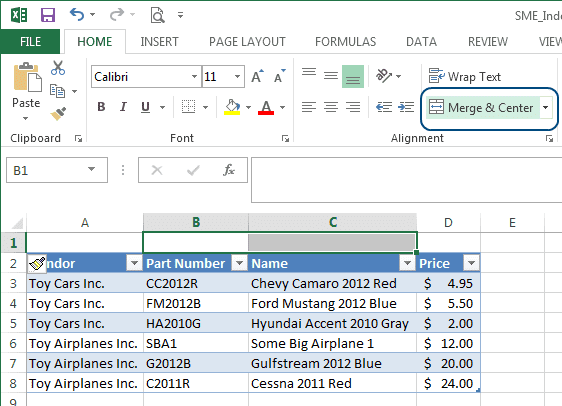The image size is (562, 406).
Task: Click the Save icon in quick access toolbar
Action: (48, 15)
